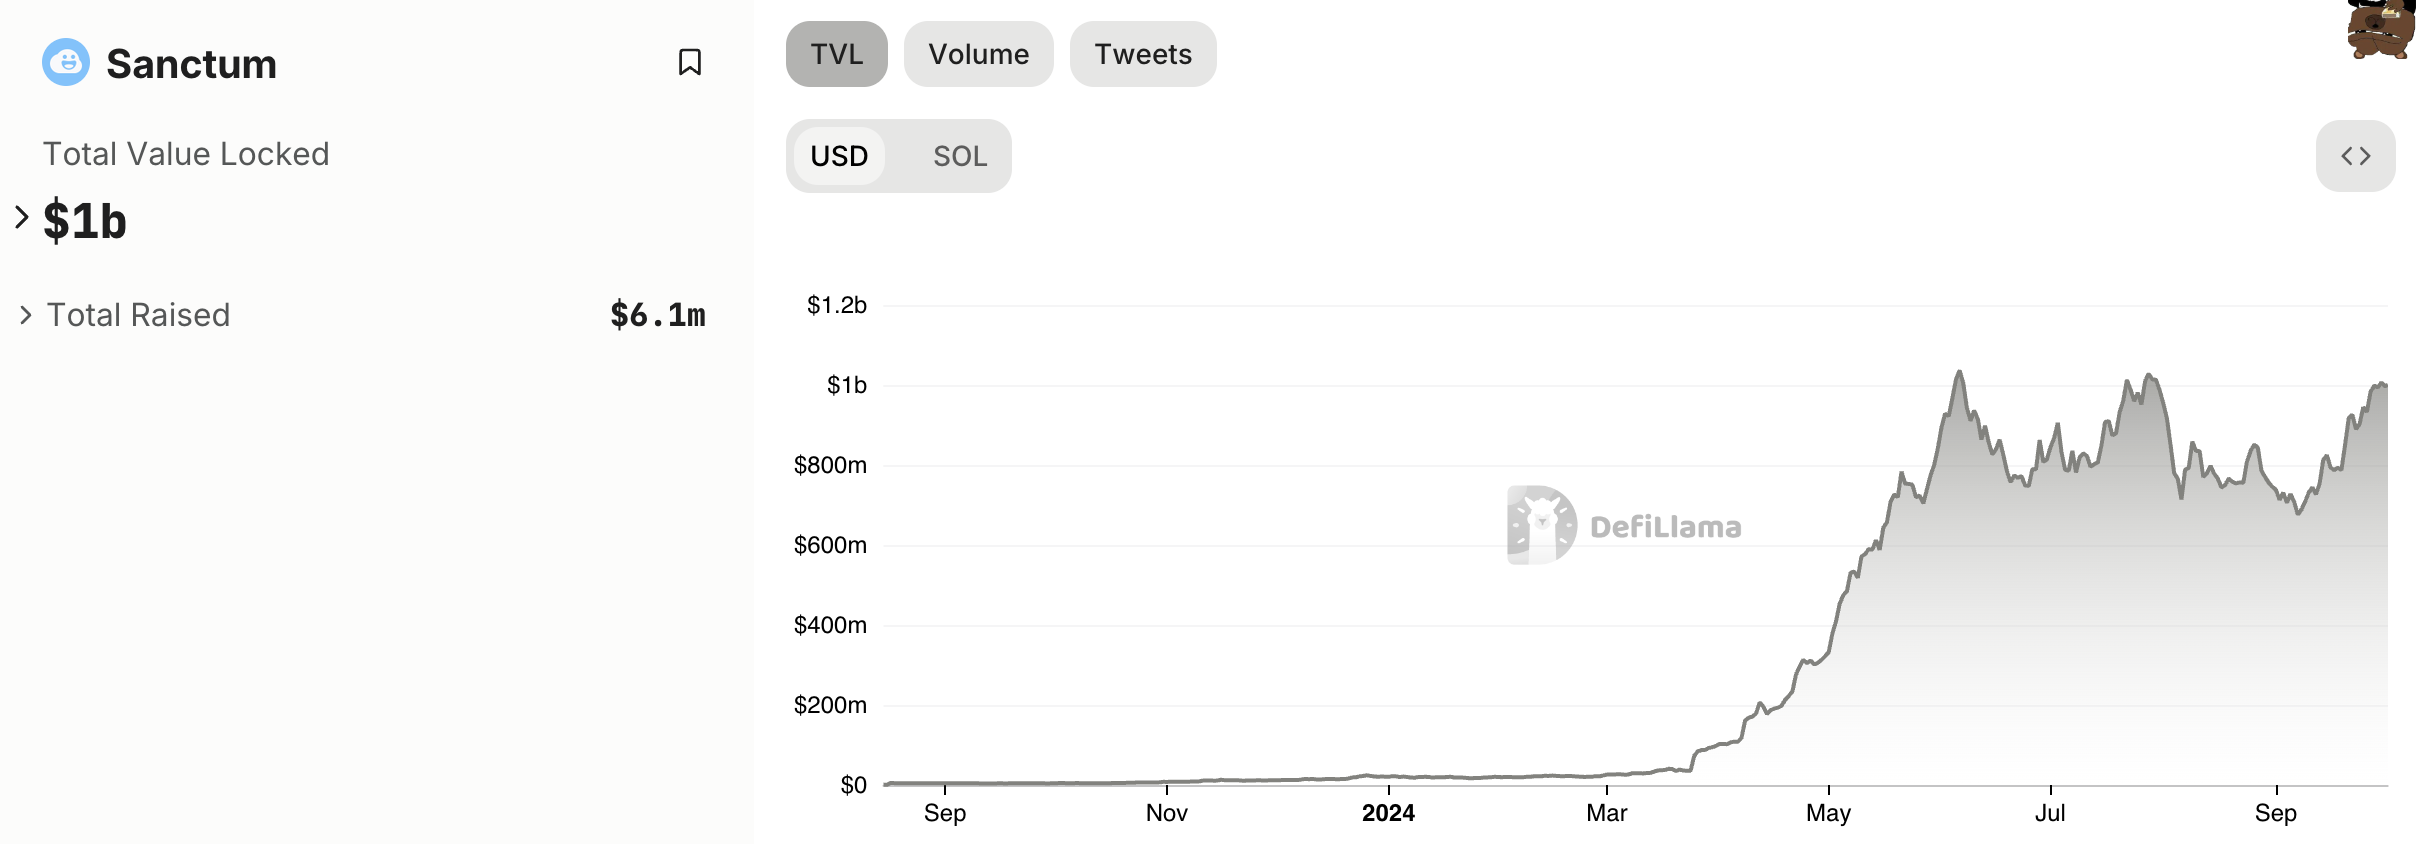Click the Total Raised label text

point(139,315)
